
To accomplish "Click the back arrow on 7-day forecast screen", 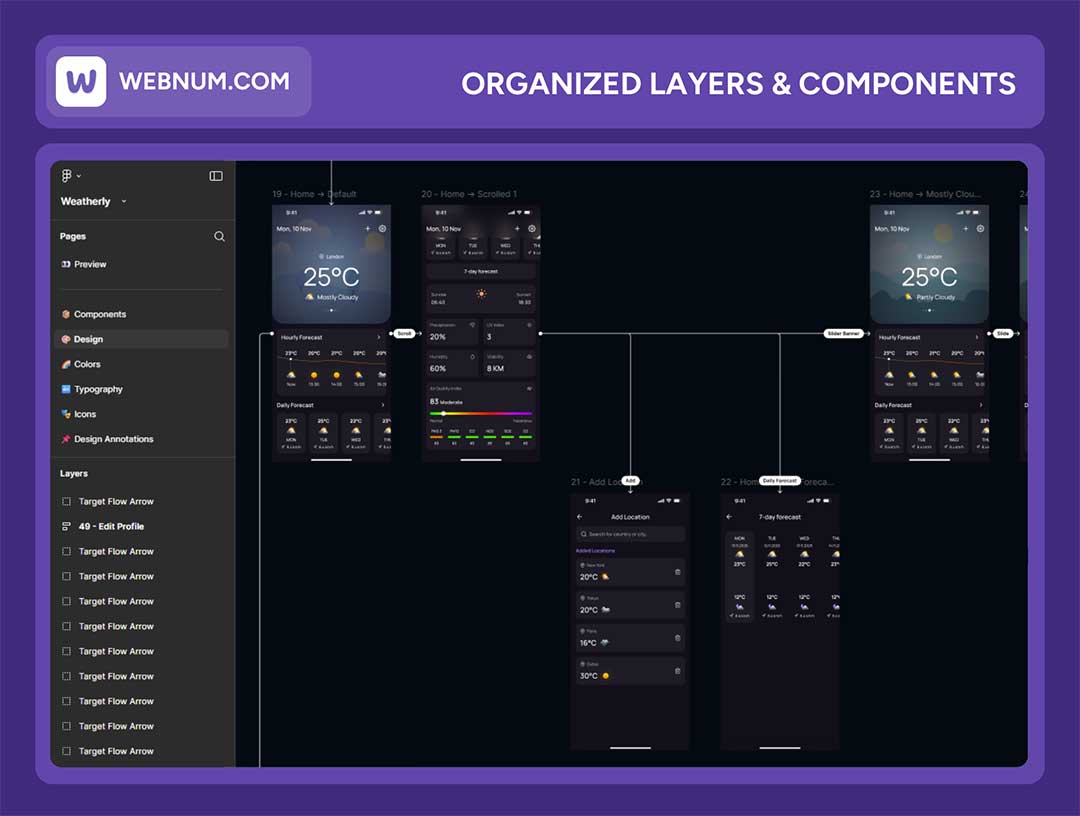I will click(x=729, y=517).
